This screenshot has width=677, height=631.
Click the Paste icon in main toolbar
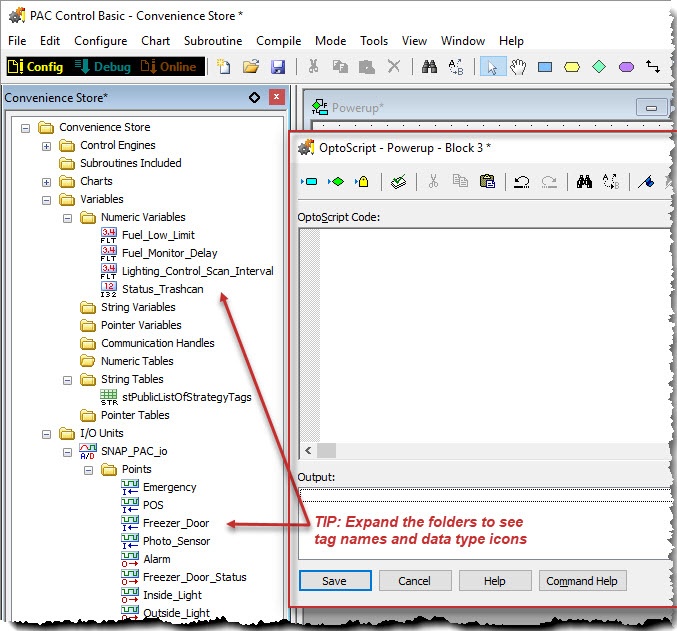(367, 67)
